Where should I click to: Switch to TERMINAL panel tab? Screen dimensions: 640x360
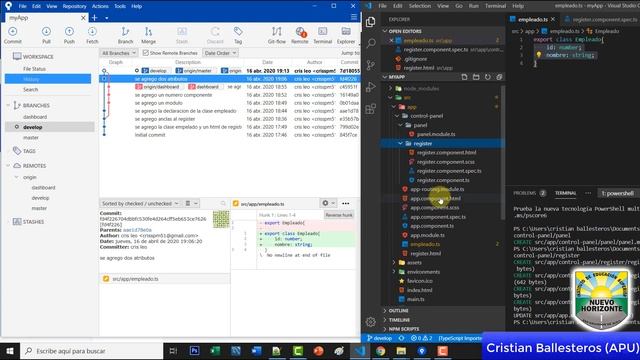[565, 193]
